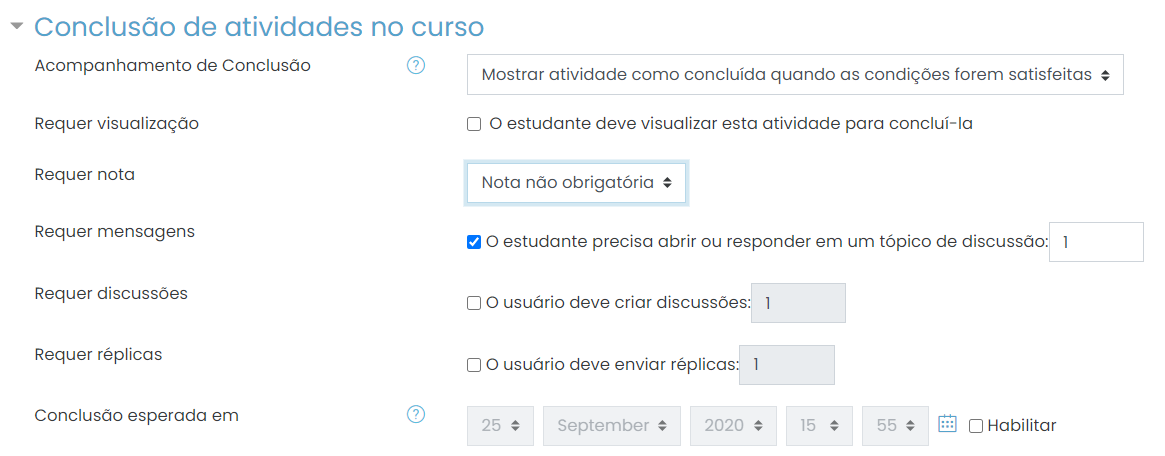The image size is (1165, 456).
Task: Enable the Requer discussões checkbox
Action: point(474,303)
